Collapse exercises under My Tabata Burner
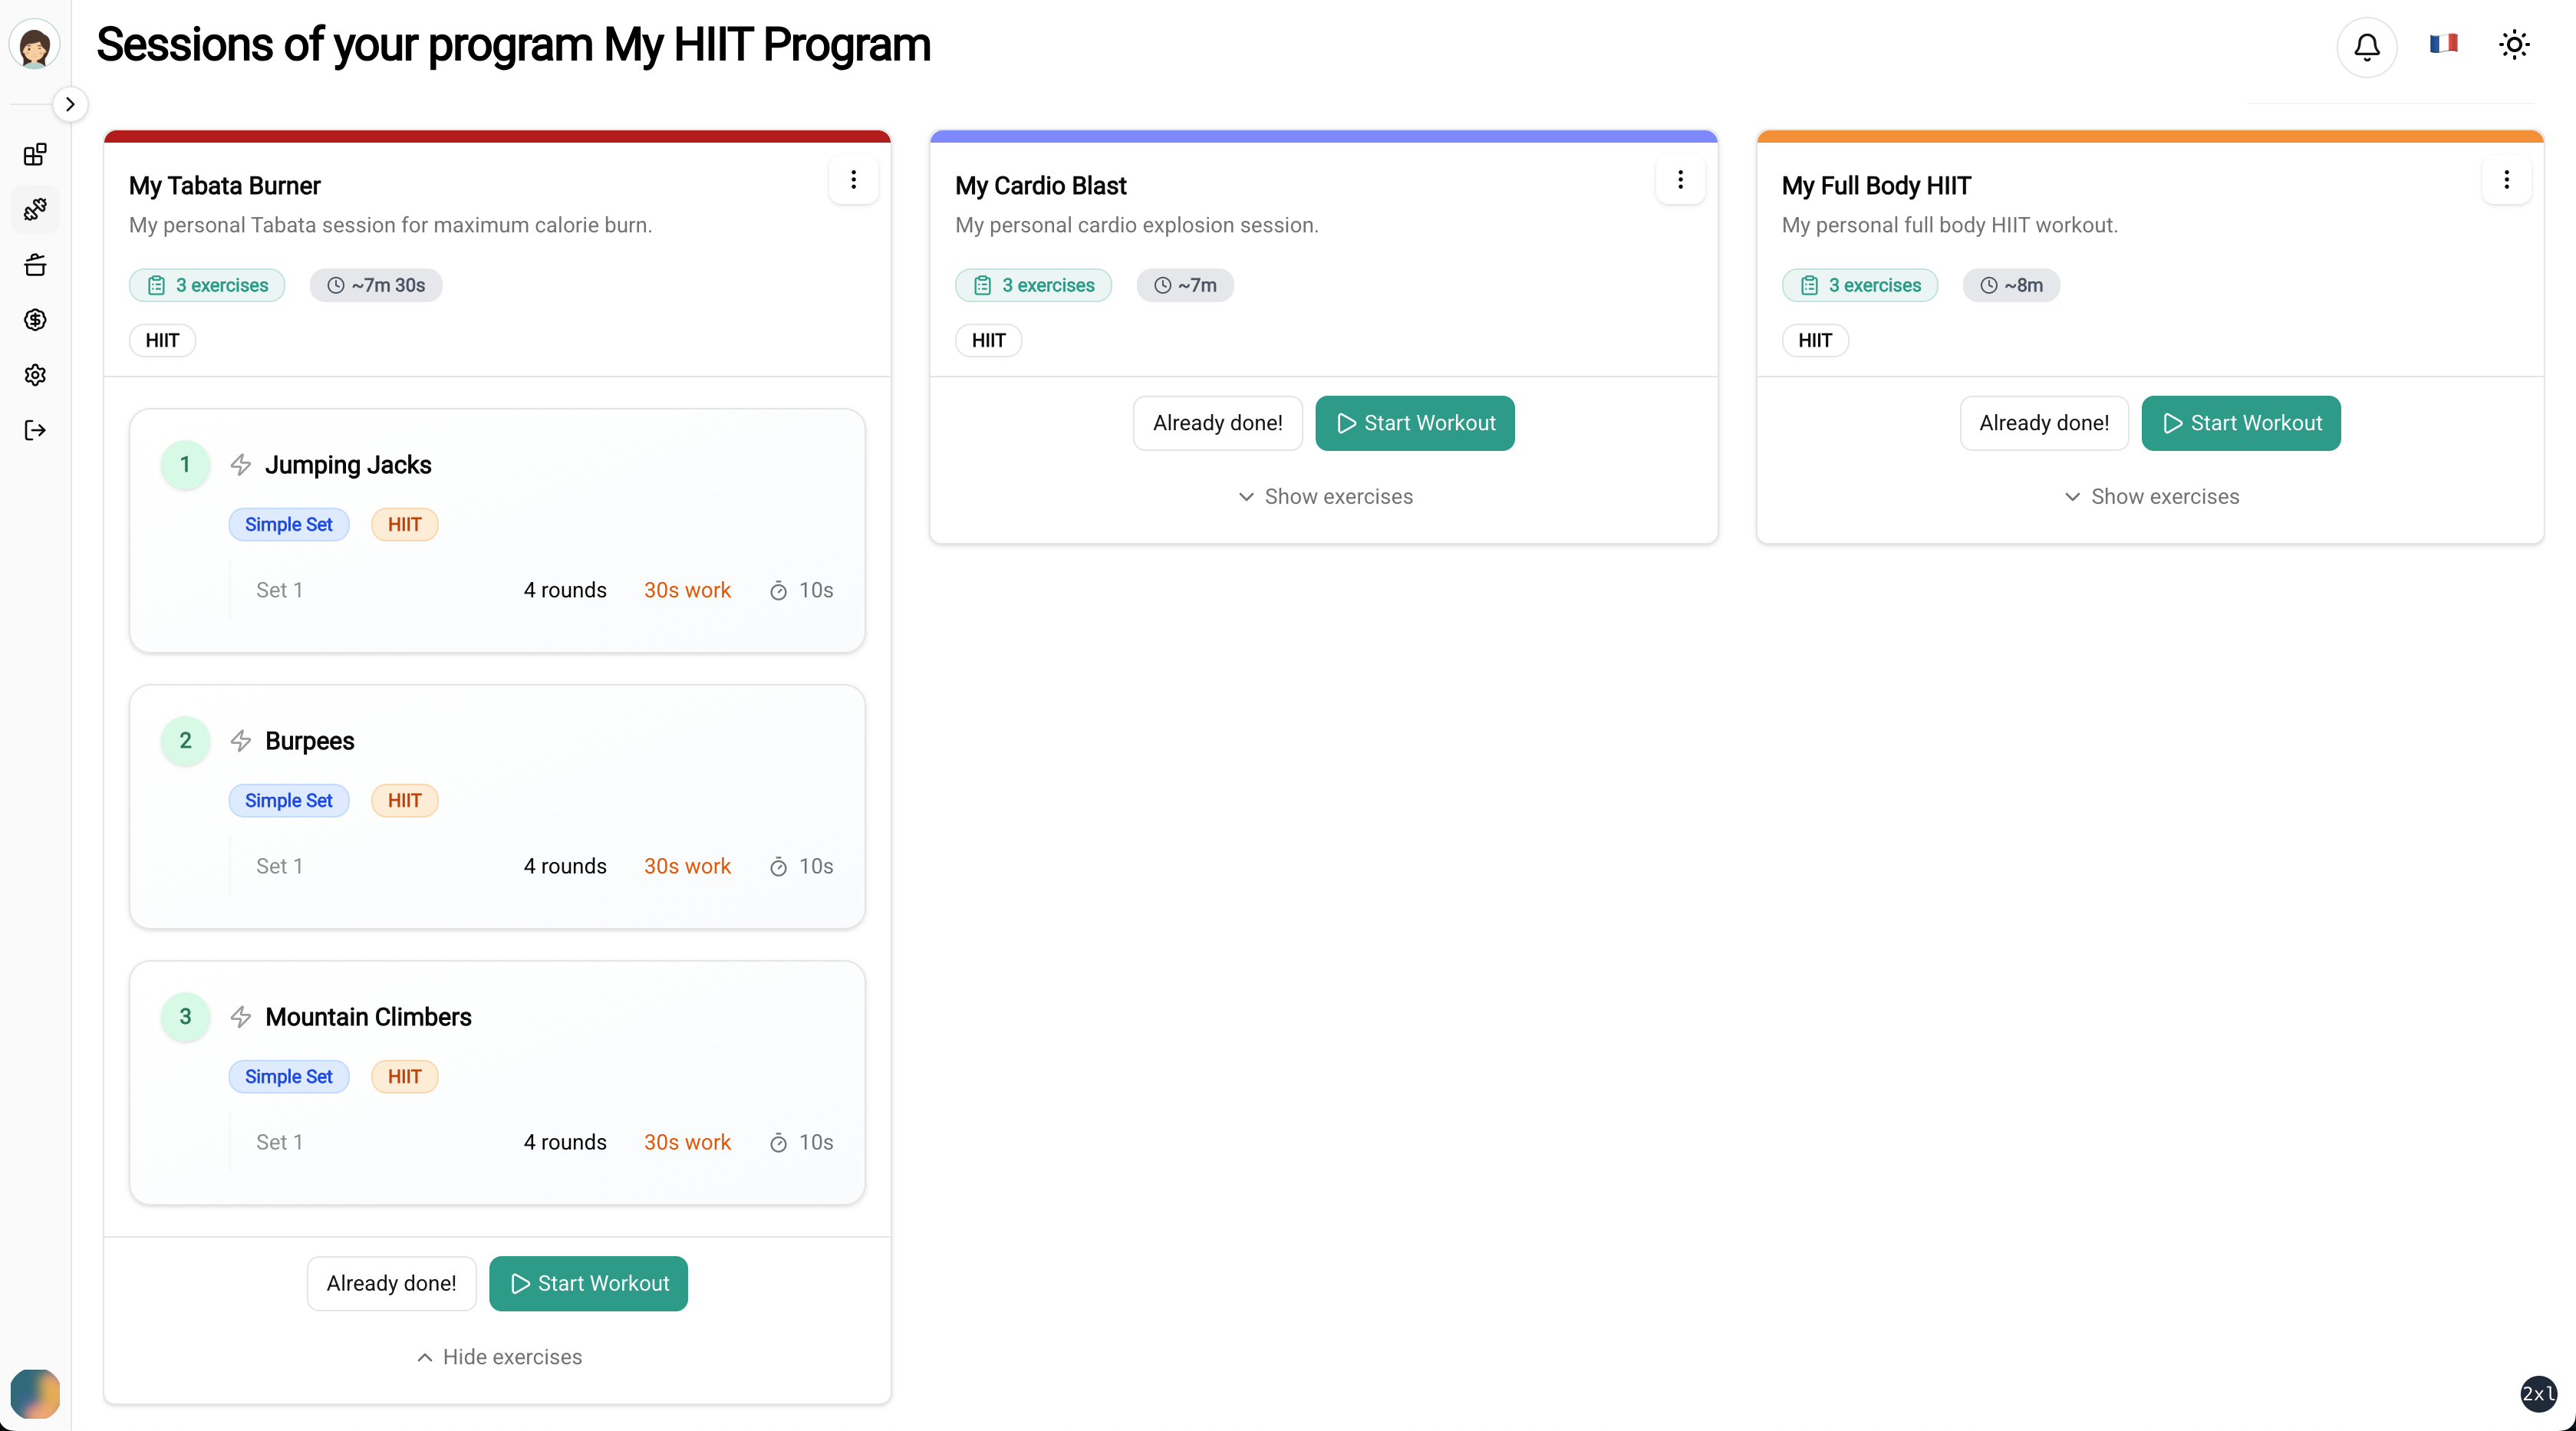 [499, 1357]
